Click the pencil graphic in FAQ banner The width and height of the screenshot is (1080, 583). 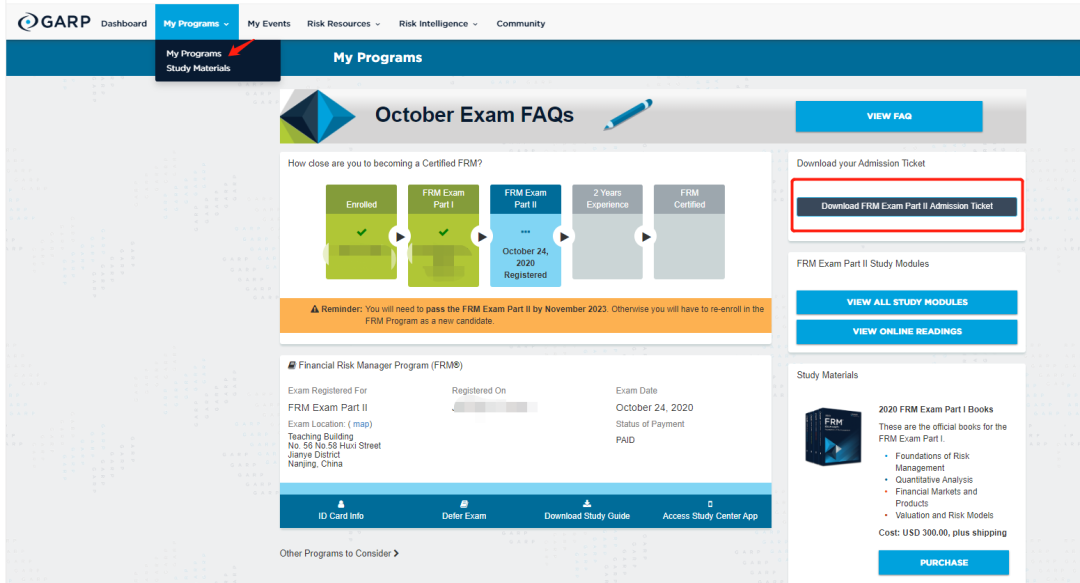[627, 114]
